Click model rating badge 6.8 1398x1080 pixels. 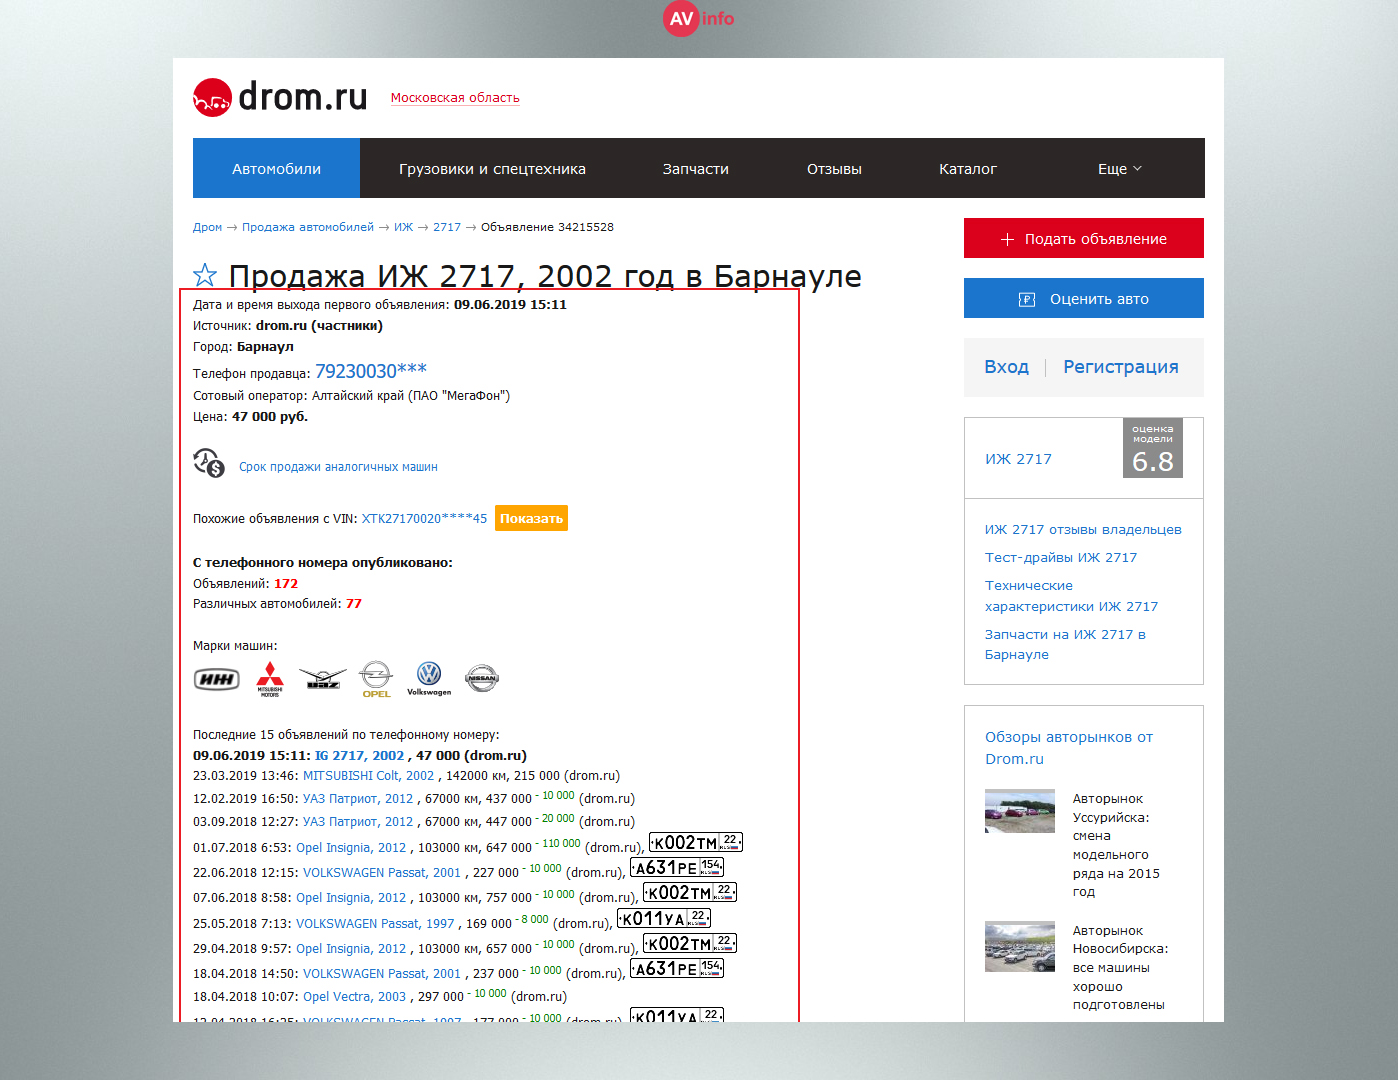[1153, 448]
